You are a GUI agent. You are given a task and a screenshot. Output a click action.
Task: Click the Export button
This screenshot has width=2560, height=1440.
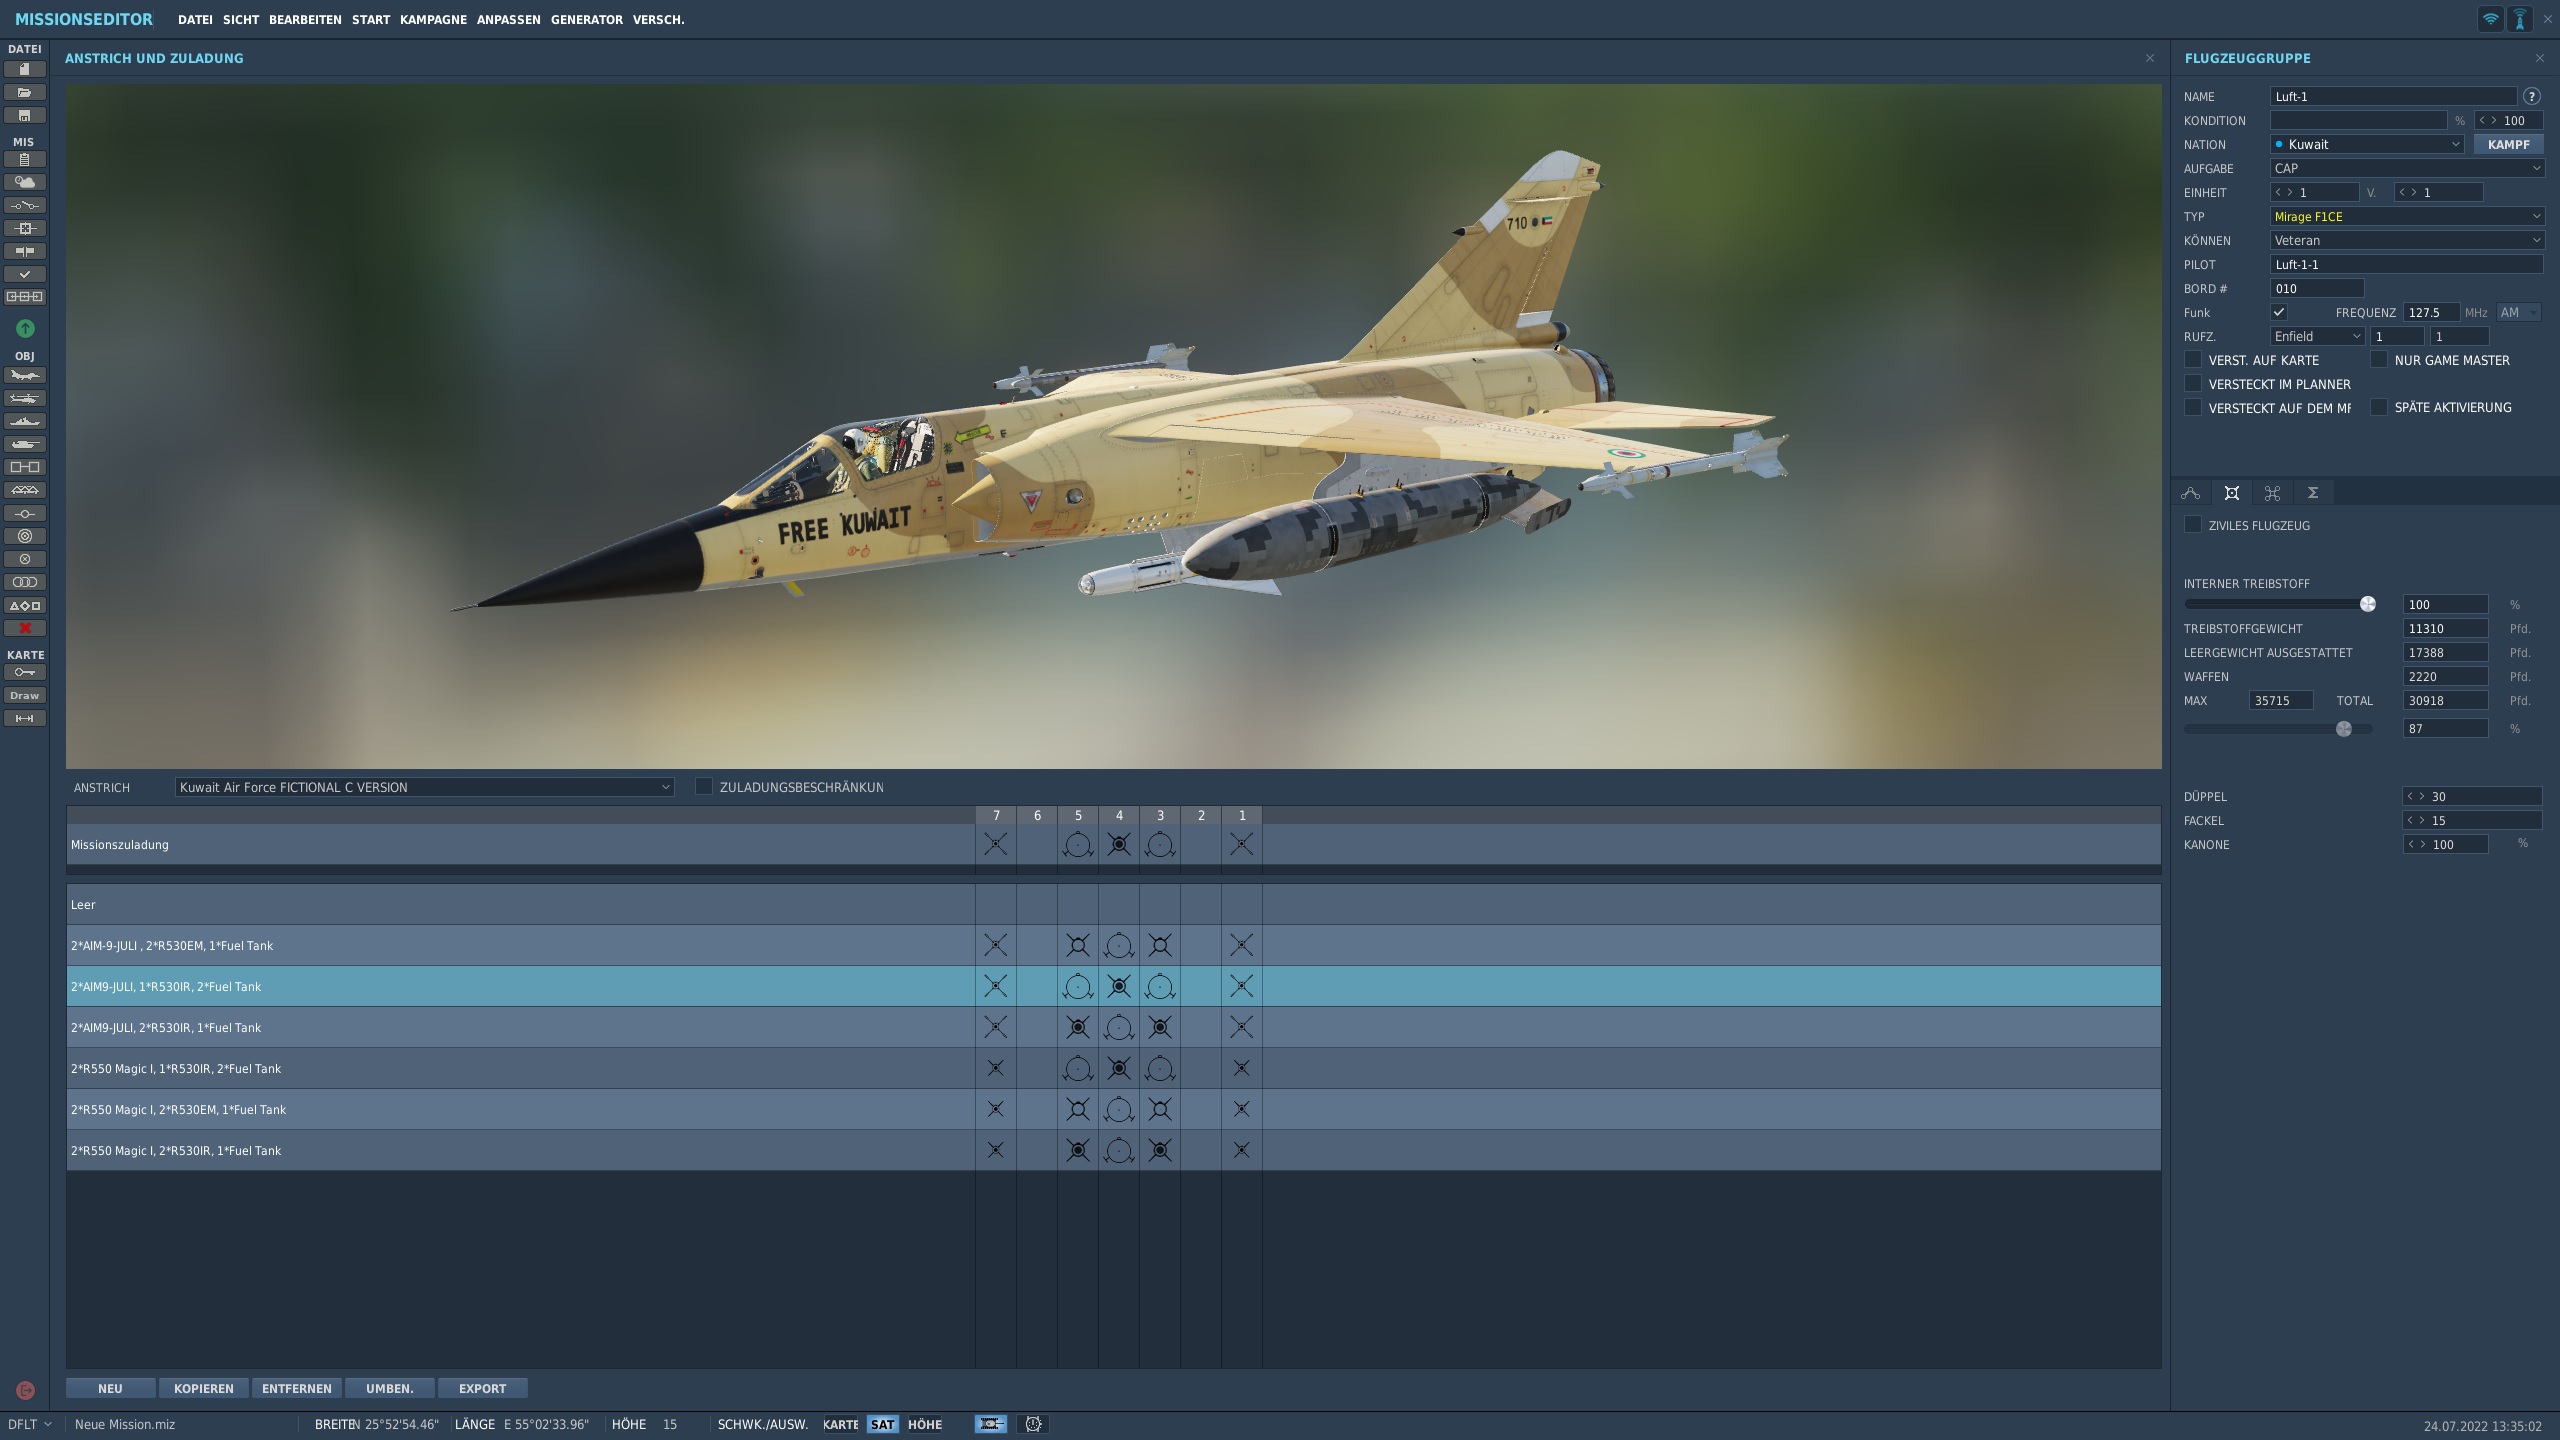(x=482, y=1388)
